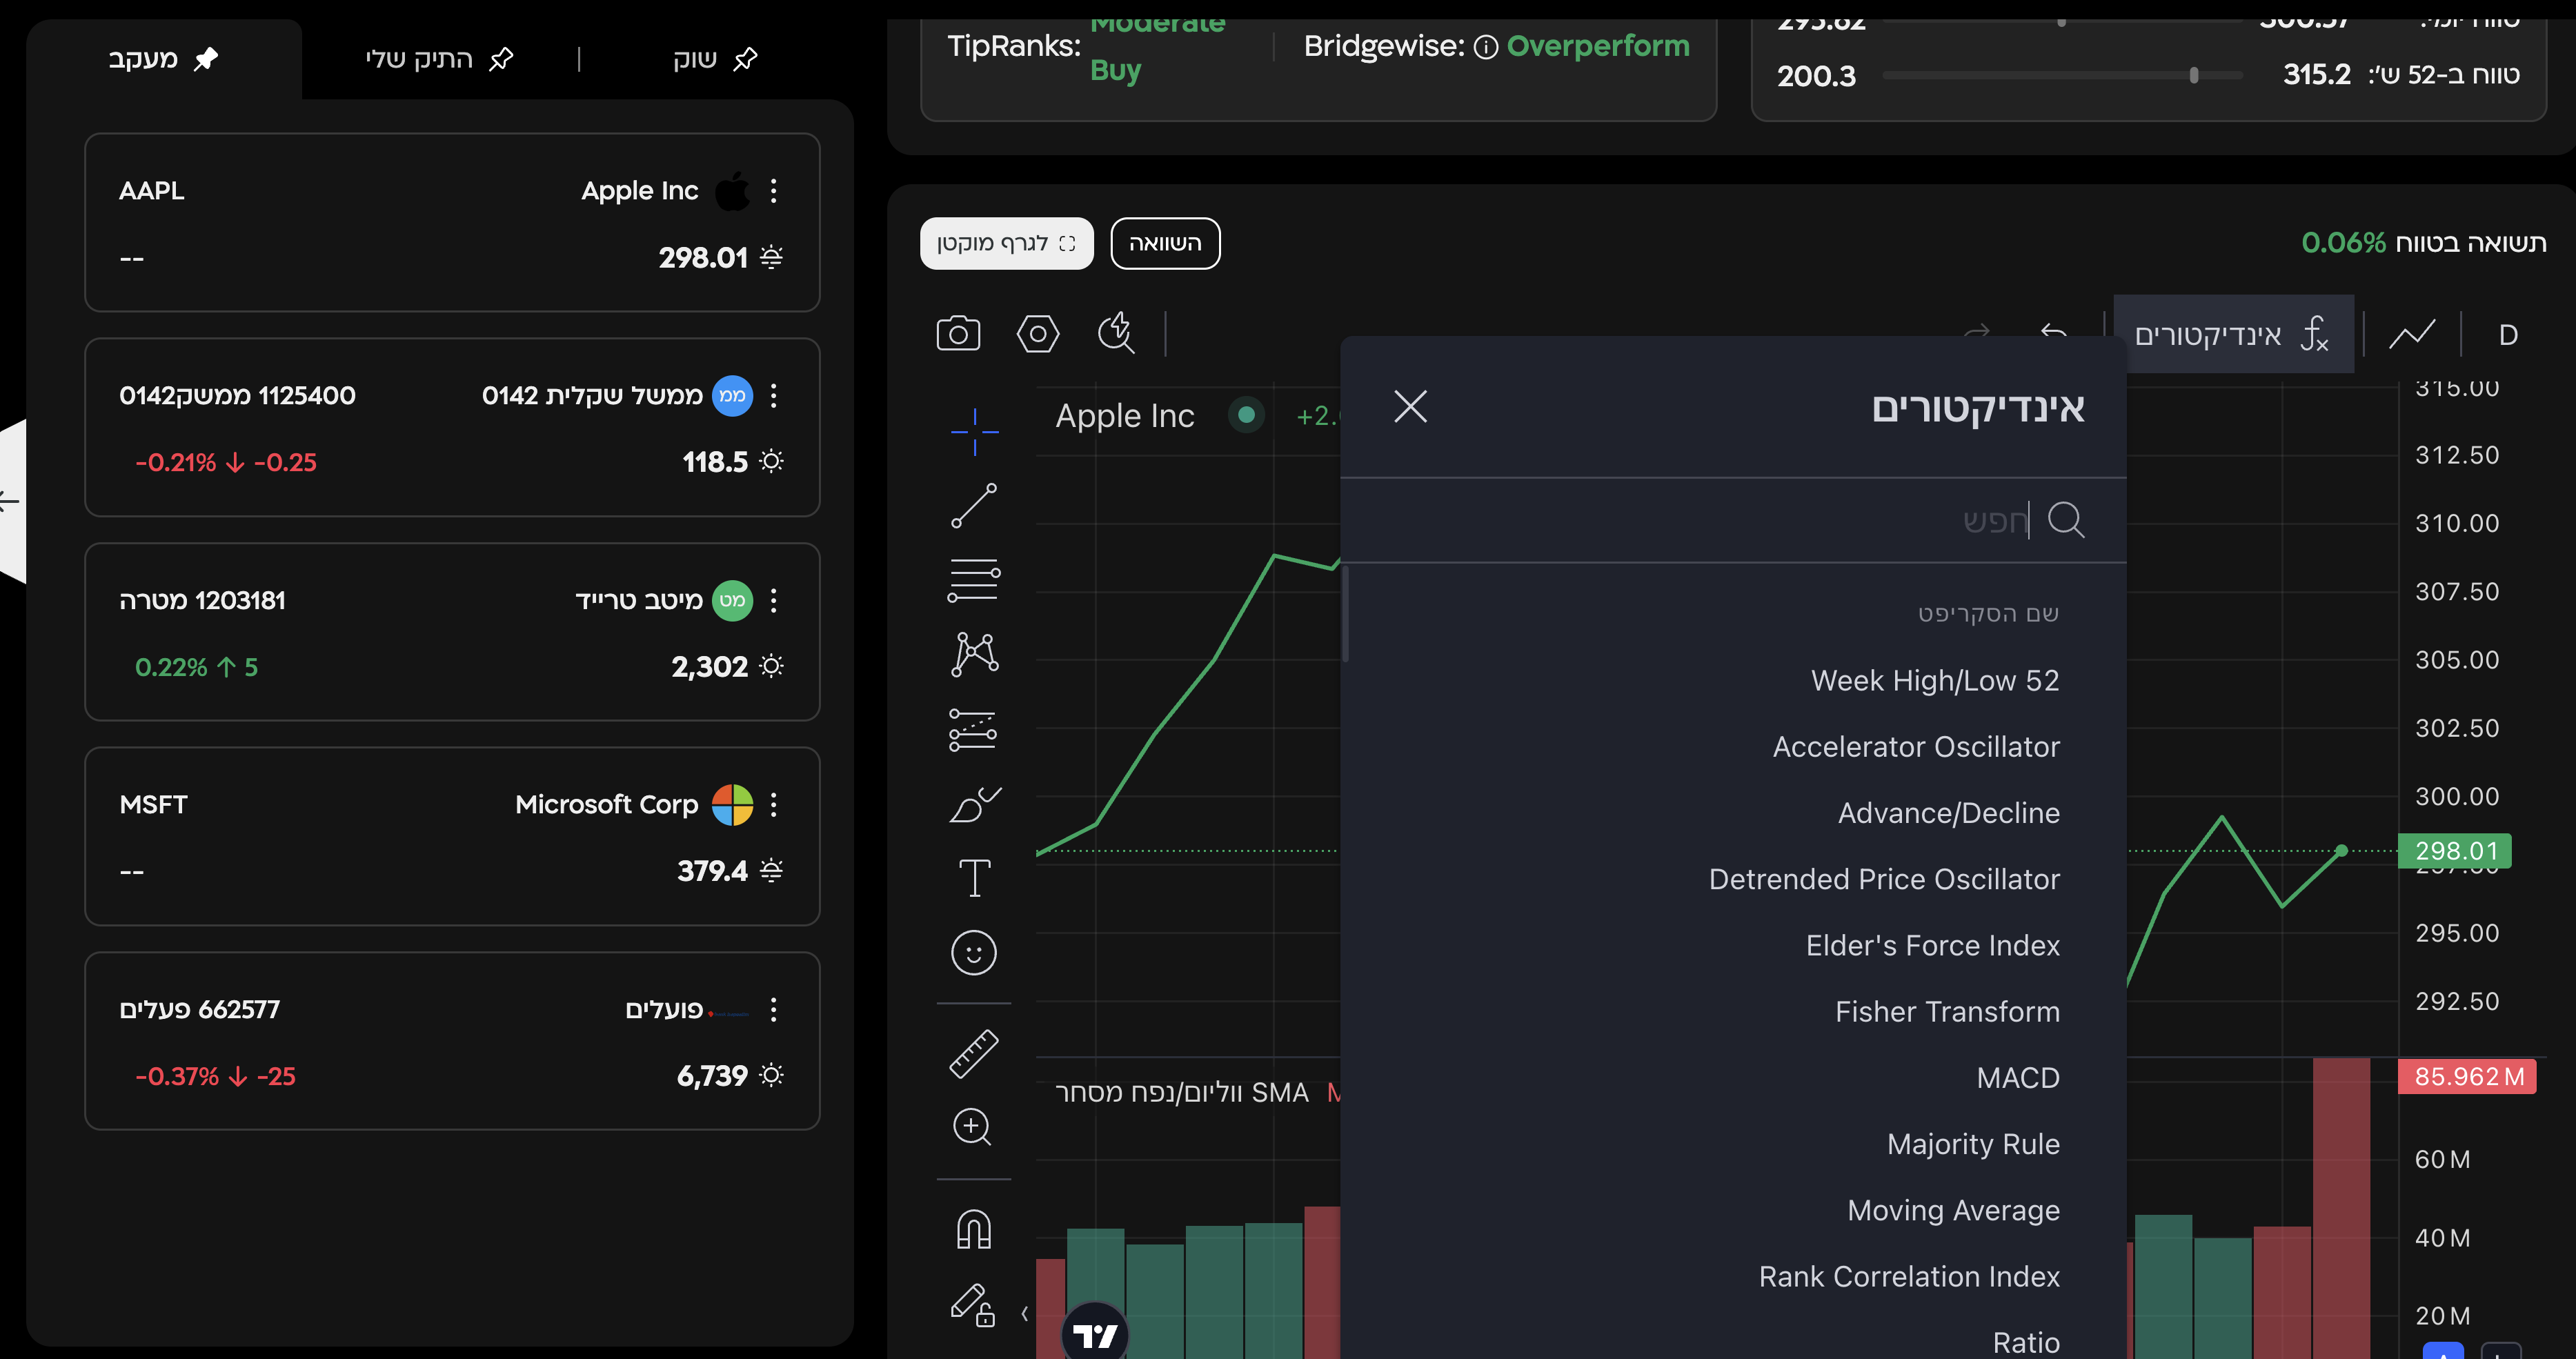Open options menu for מיטב טרייד card
Viewport: 2576px width, 1359px height.
click(773, 600)
